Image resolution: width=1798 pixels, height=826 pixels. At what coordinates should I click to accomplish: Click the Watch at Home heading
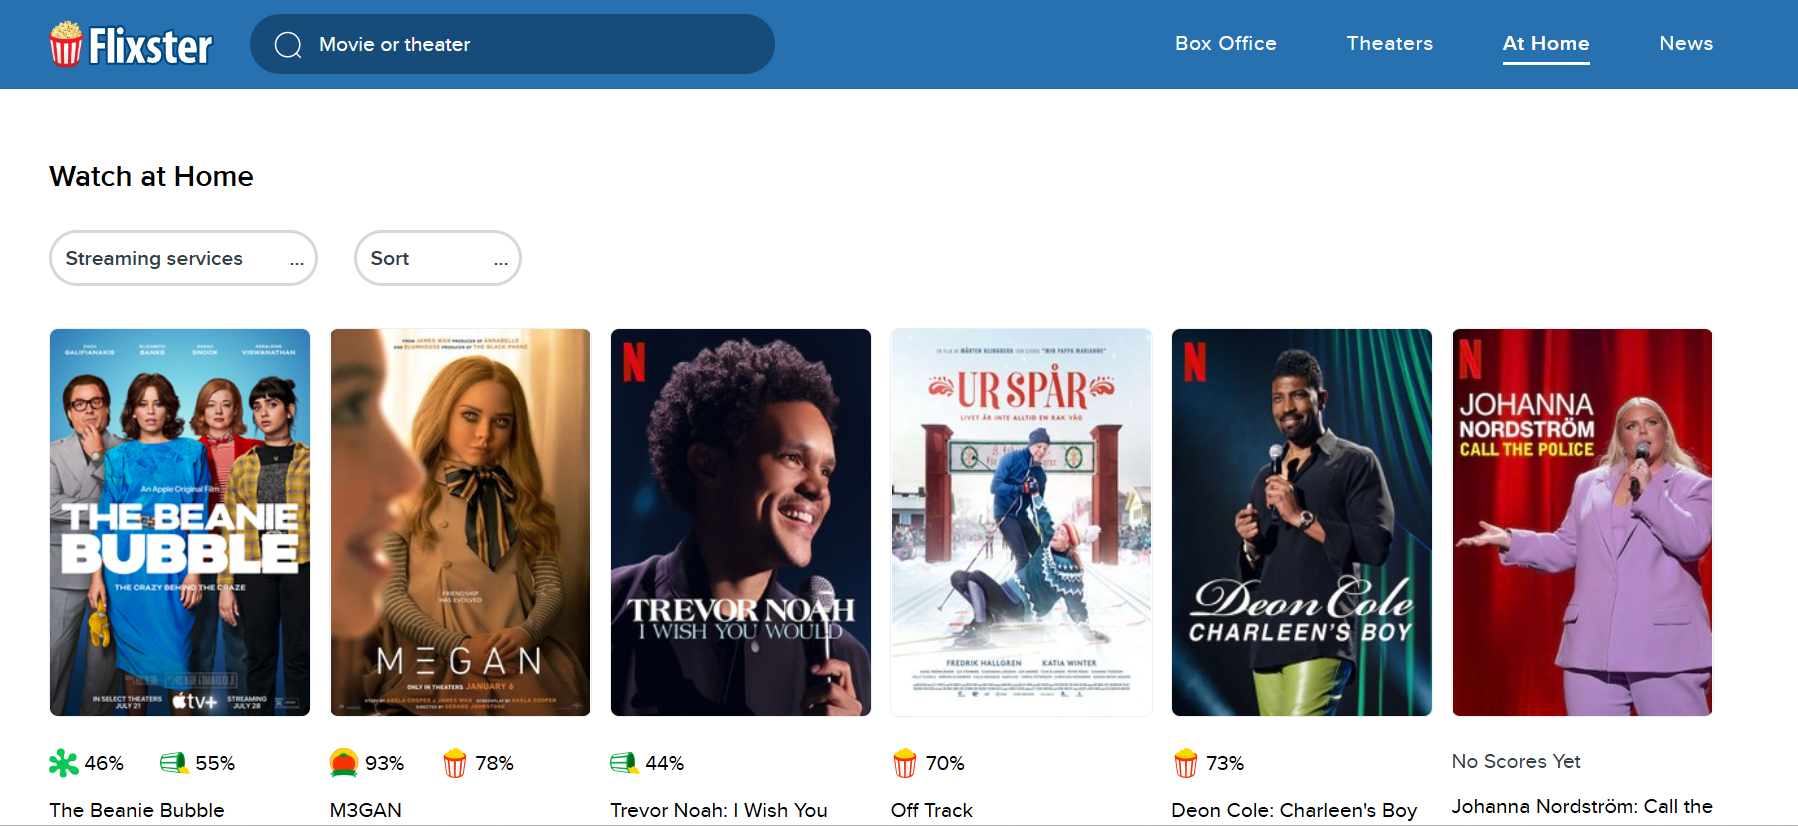[152, 176]
